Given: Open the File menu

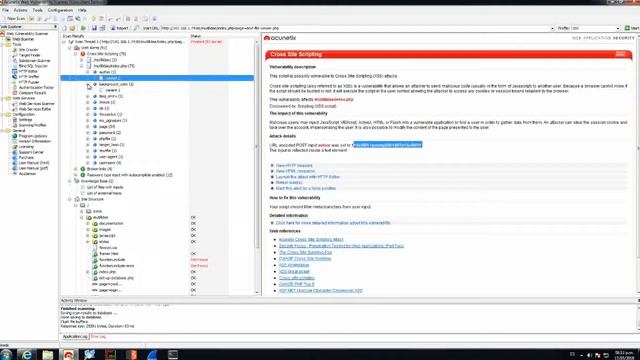Looking at the screenshot, I should pos(5,10).
